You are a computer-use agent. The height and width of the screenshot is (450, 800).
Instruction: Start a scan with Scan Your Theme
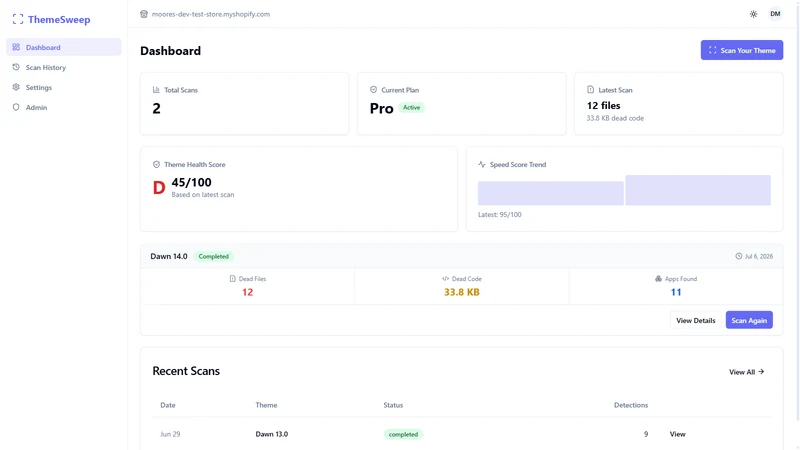(x=741, y=50)
